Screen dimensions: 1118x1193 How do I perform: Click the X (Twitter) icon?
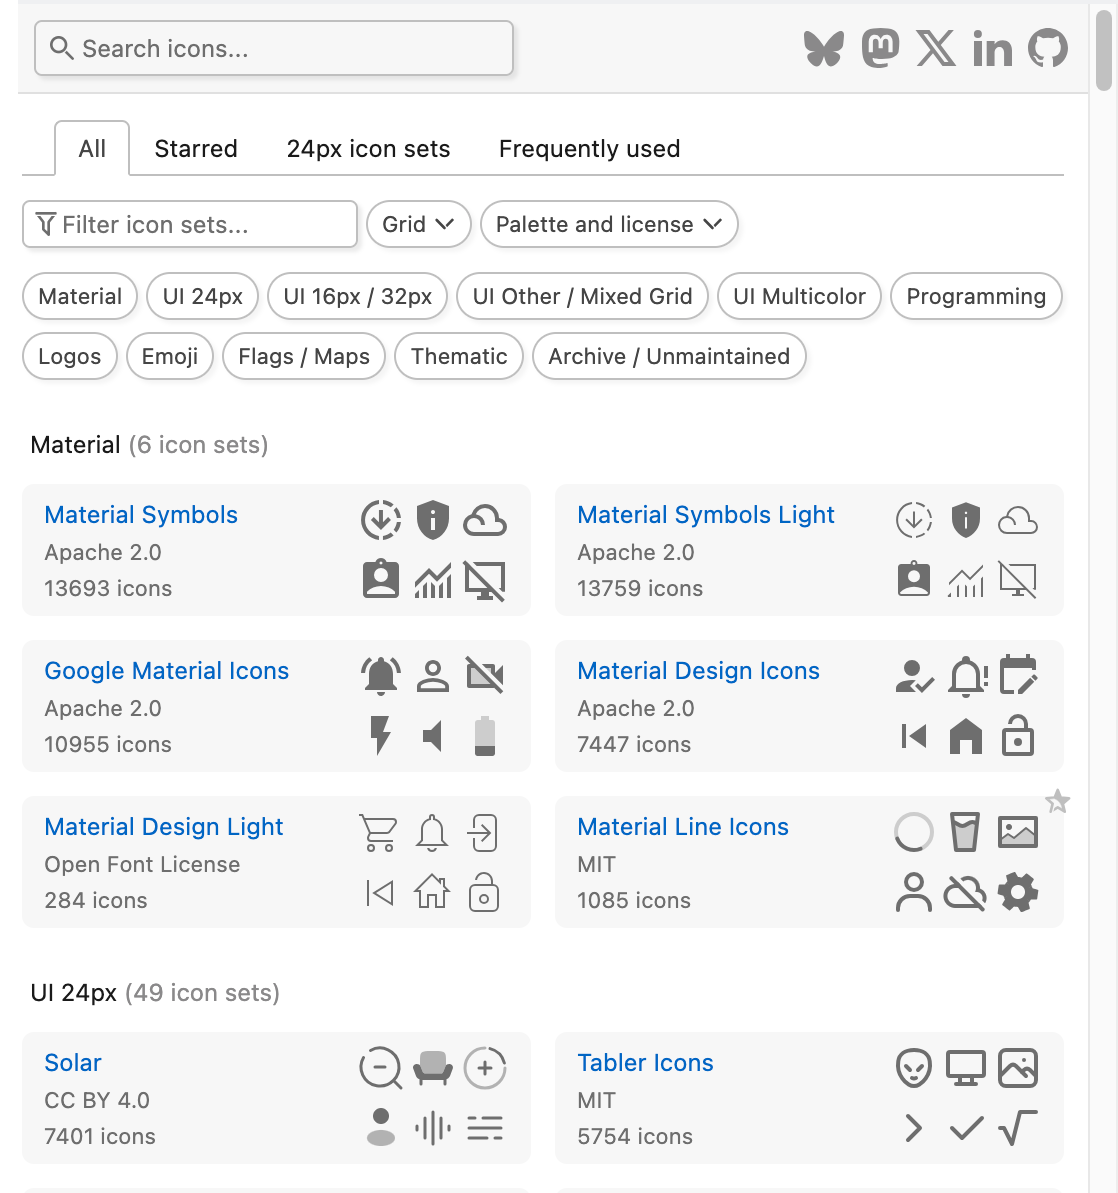click(936, 48)
